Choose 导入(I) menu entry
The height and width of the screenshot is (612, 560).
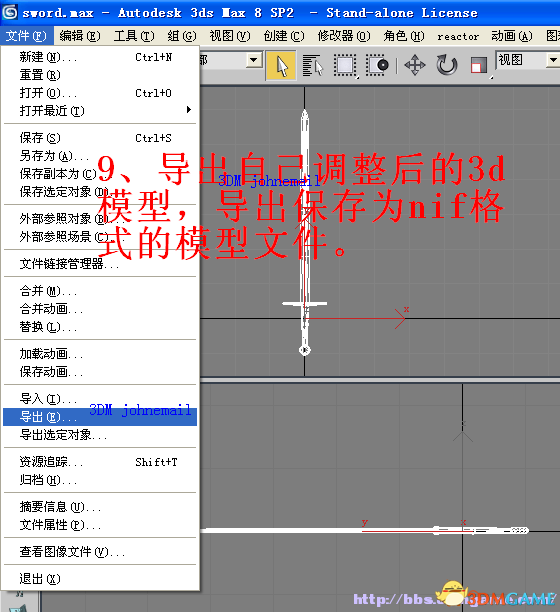(x=100, y=399)
